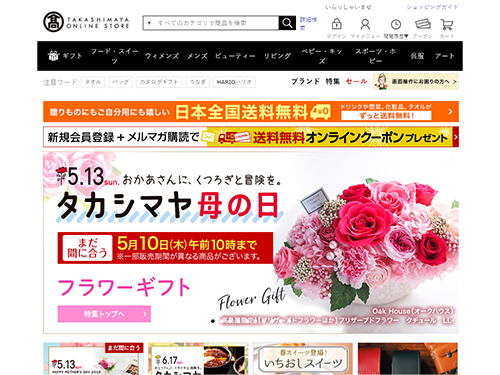Open the 特集 link
This screenshot has width=500, height=375.
click(x=333, y=81)
